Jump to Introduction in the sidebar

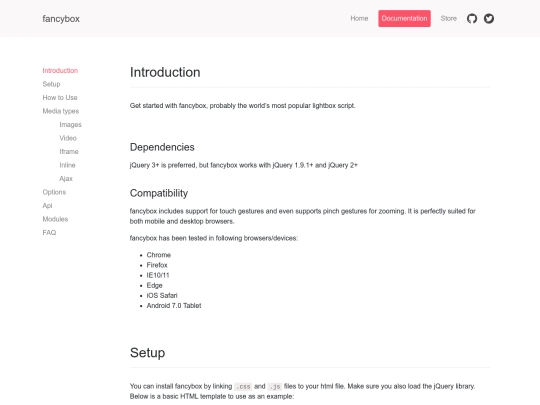coord(60,71)
